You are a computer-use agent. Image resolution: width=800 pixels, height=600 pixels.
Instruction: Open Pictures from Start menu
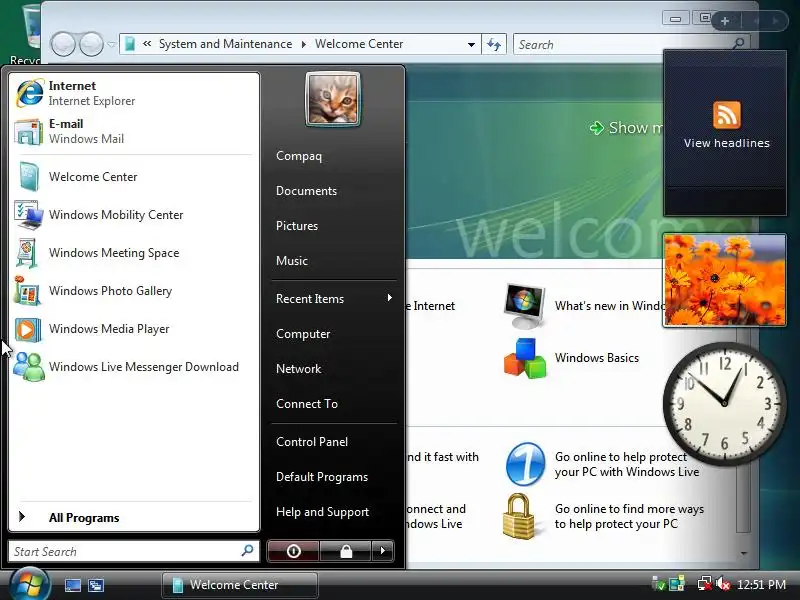(x=297, y=226)
